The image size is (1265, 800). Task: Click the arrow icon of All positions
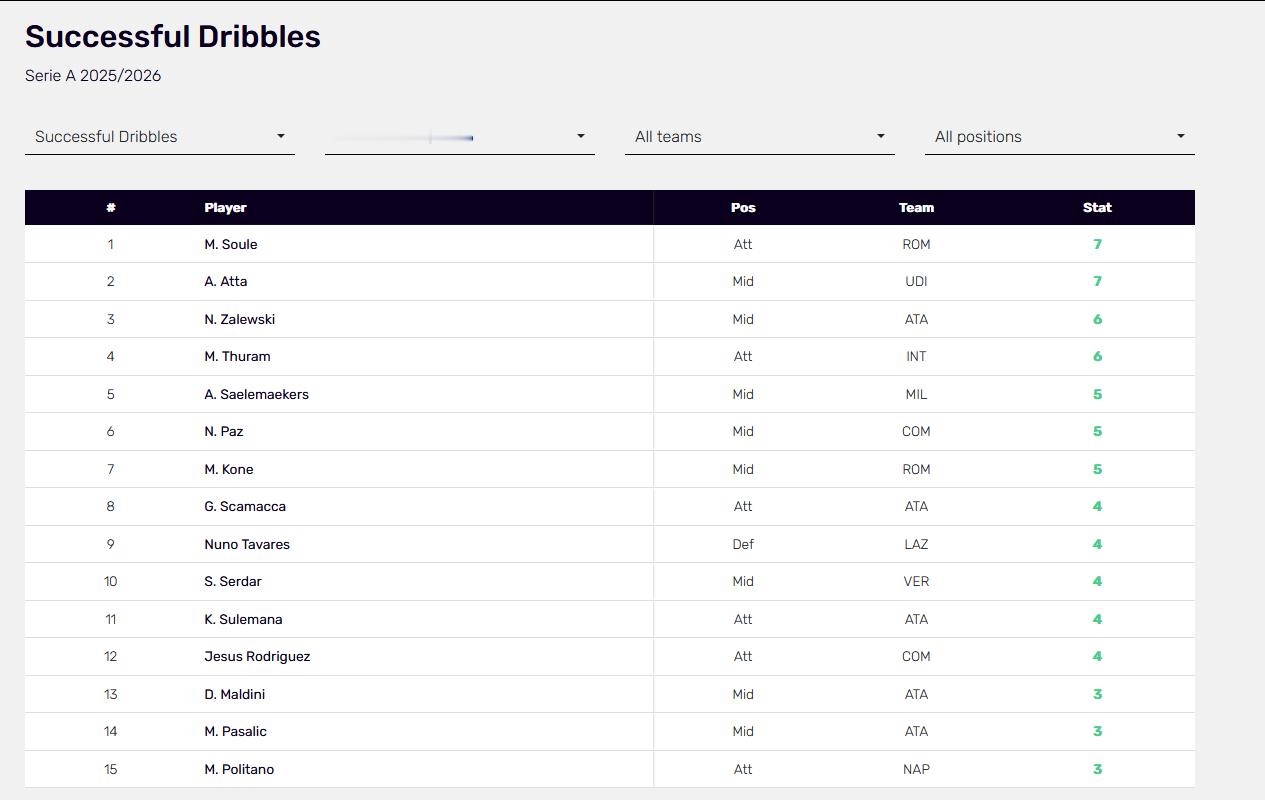click(1181, 136)
